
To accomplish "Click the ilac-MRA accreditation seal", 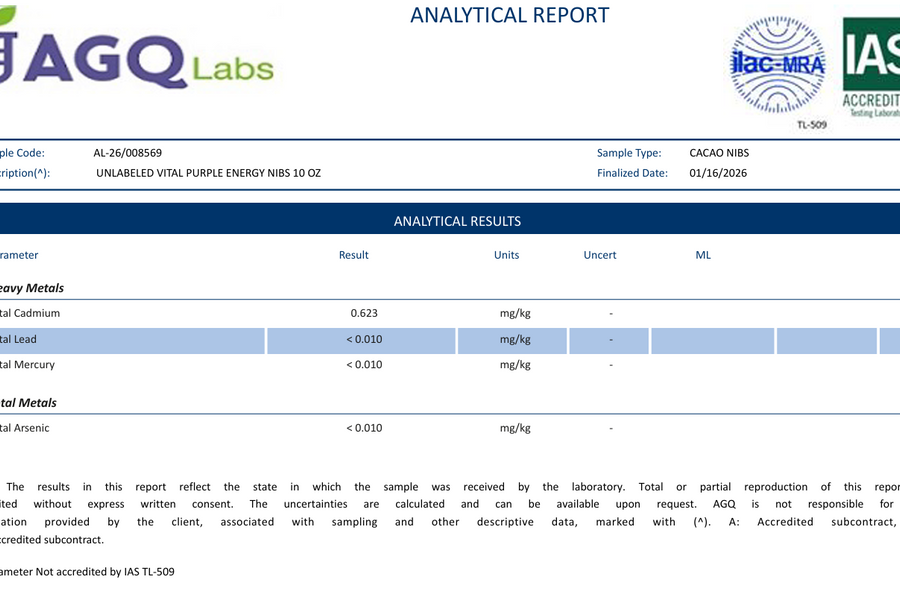I will coord(778,65).
